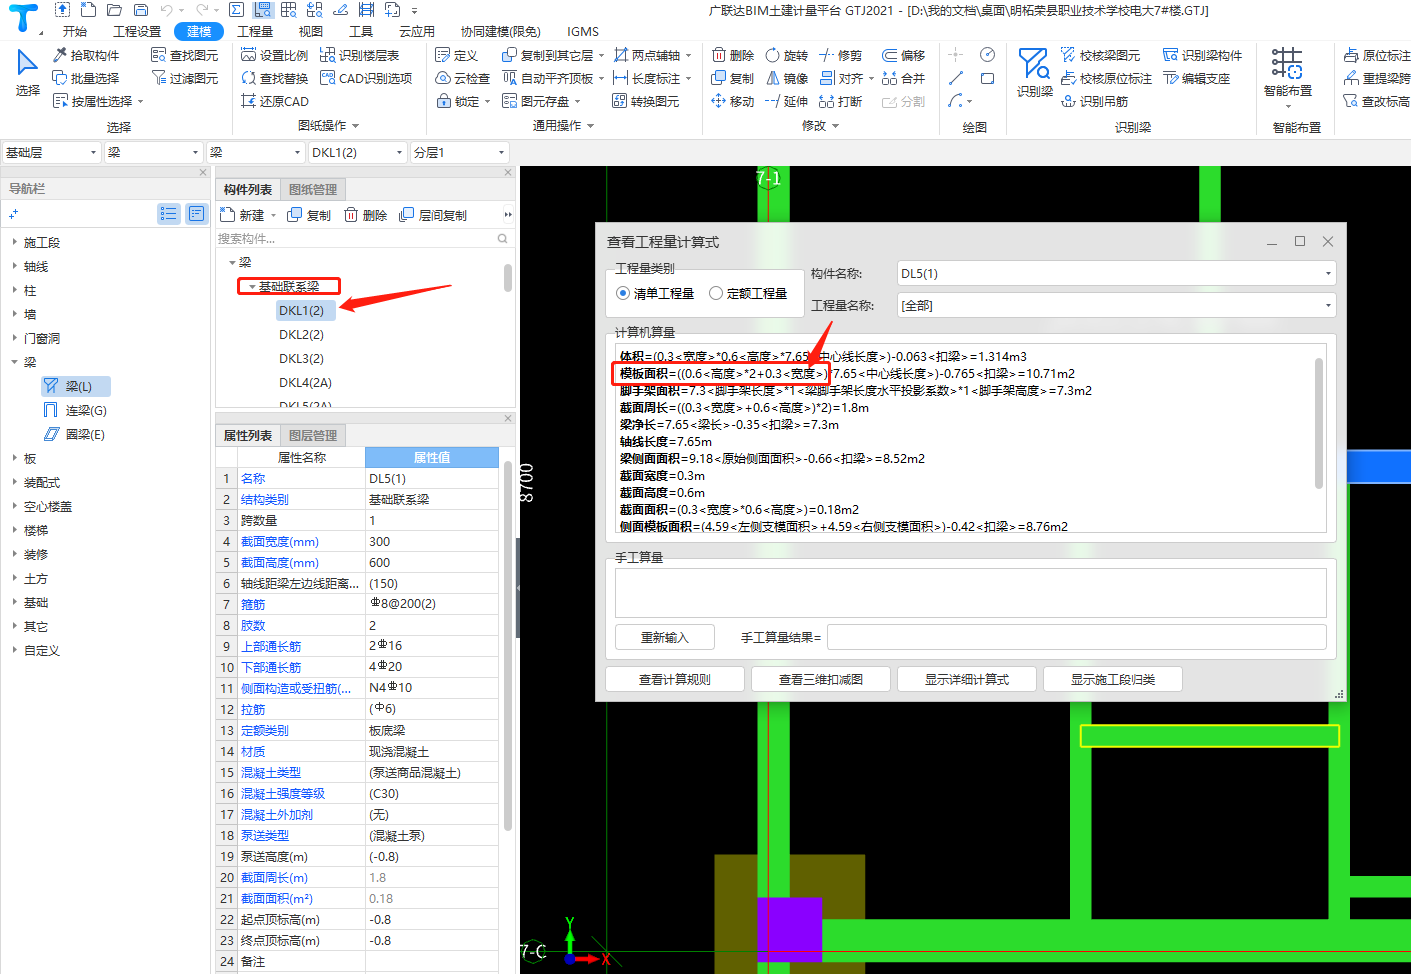Click the 过滤图元 filter element tool
1411x974 pixels.
tap(184, 78)
